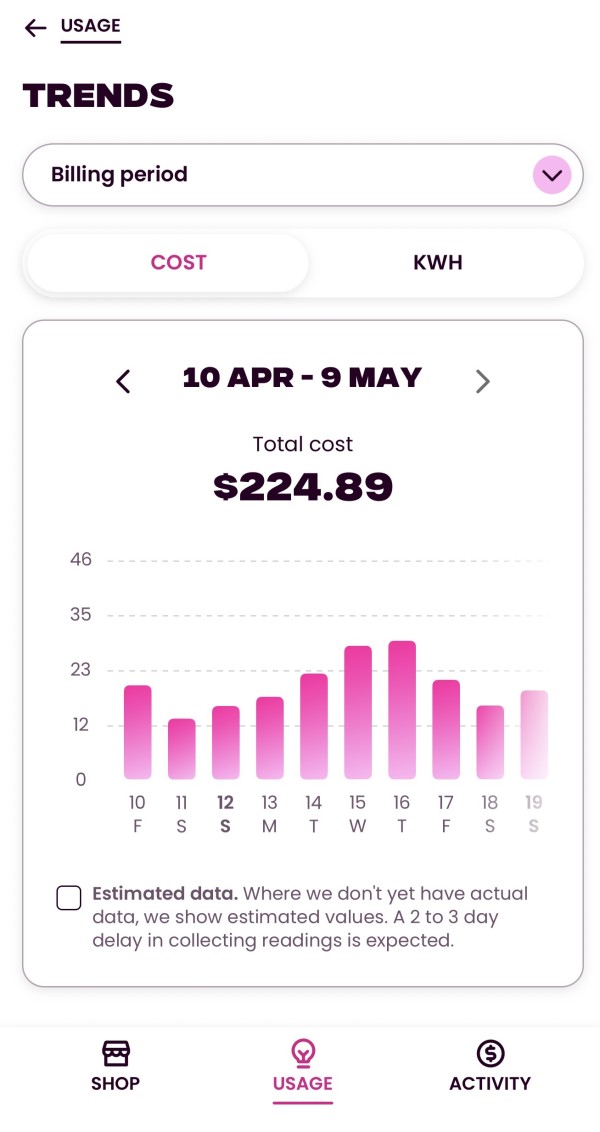
Task: Go to previous billing period chevron
Action: (x=123, y=381)
